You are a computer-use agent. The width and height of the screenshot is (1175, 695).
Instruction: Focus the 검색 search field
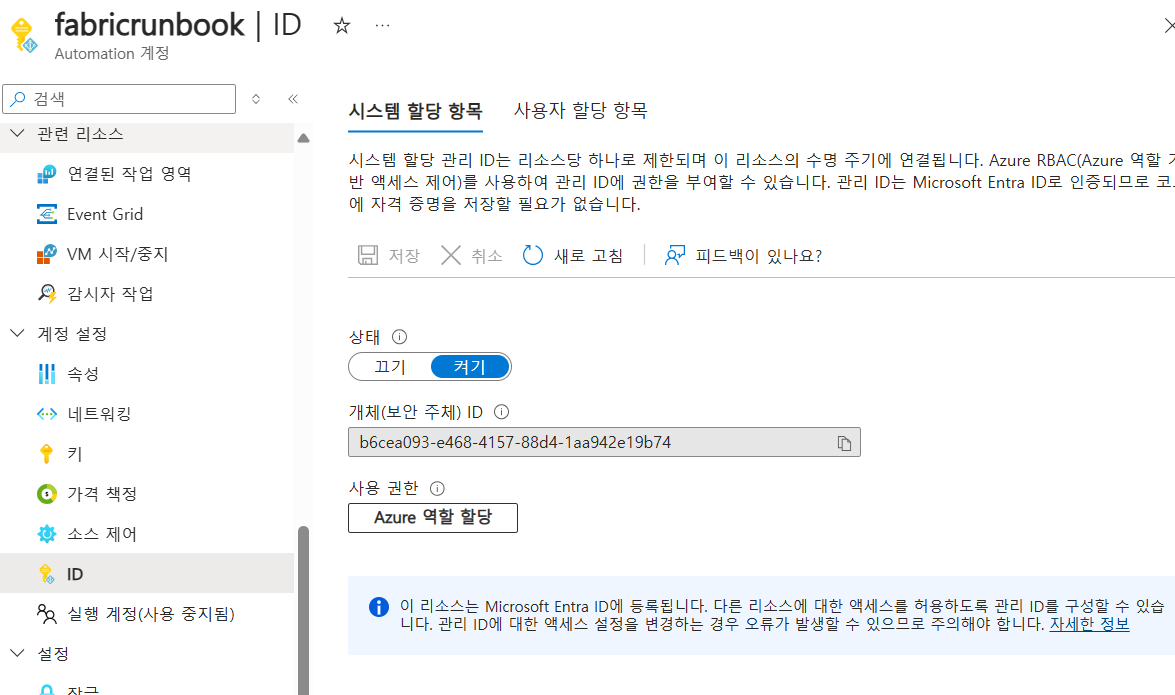[x=119, y=99]
